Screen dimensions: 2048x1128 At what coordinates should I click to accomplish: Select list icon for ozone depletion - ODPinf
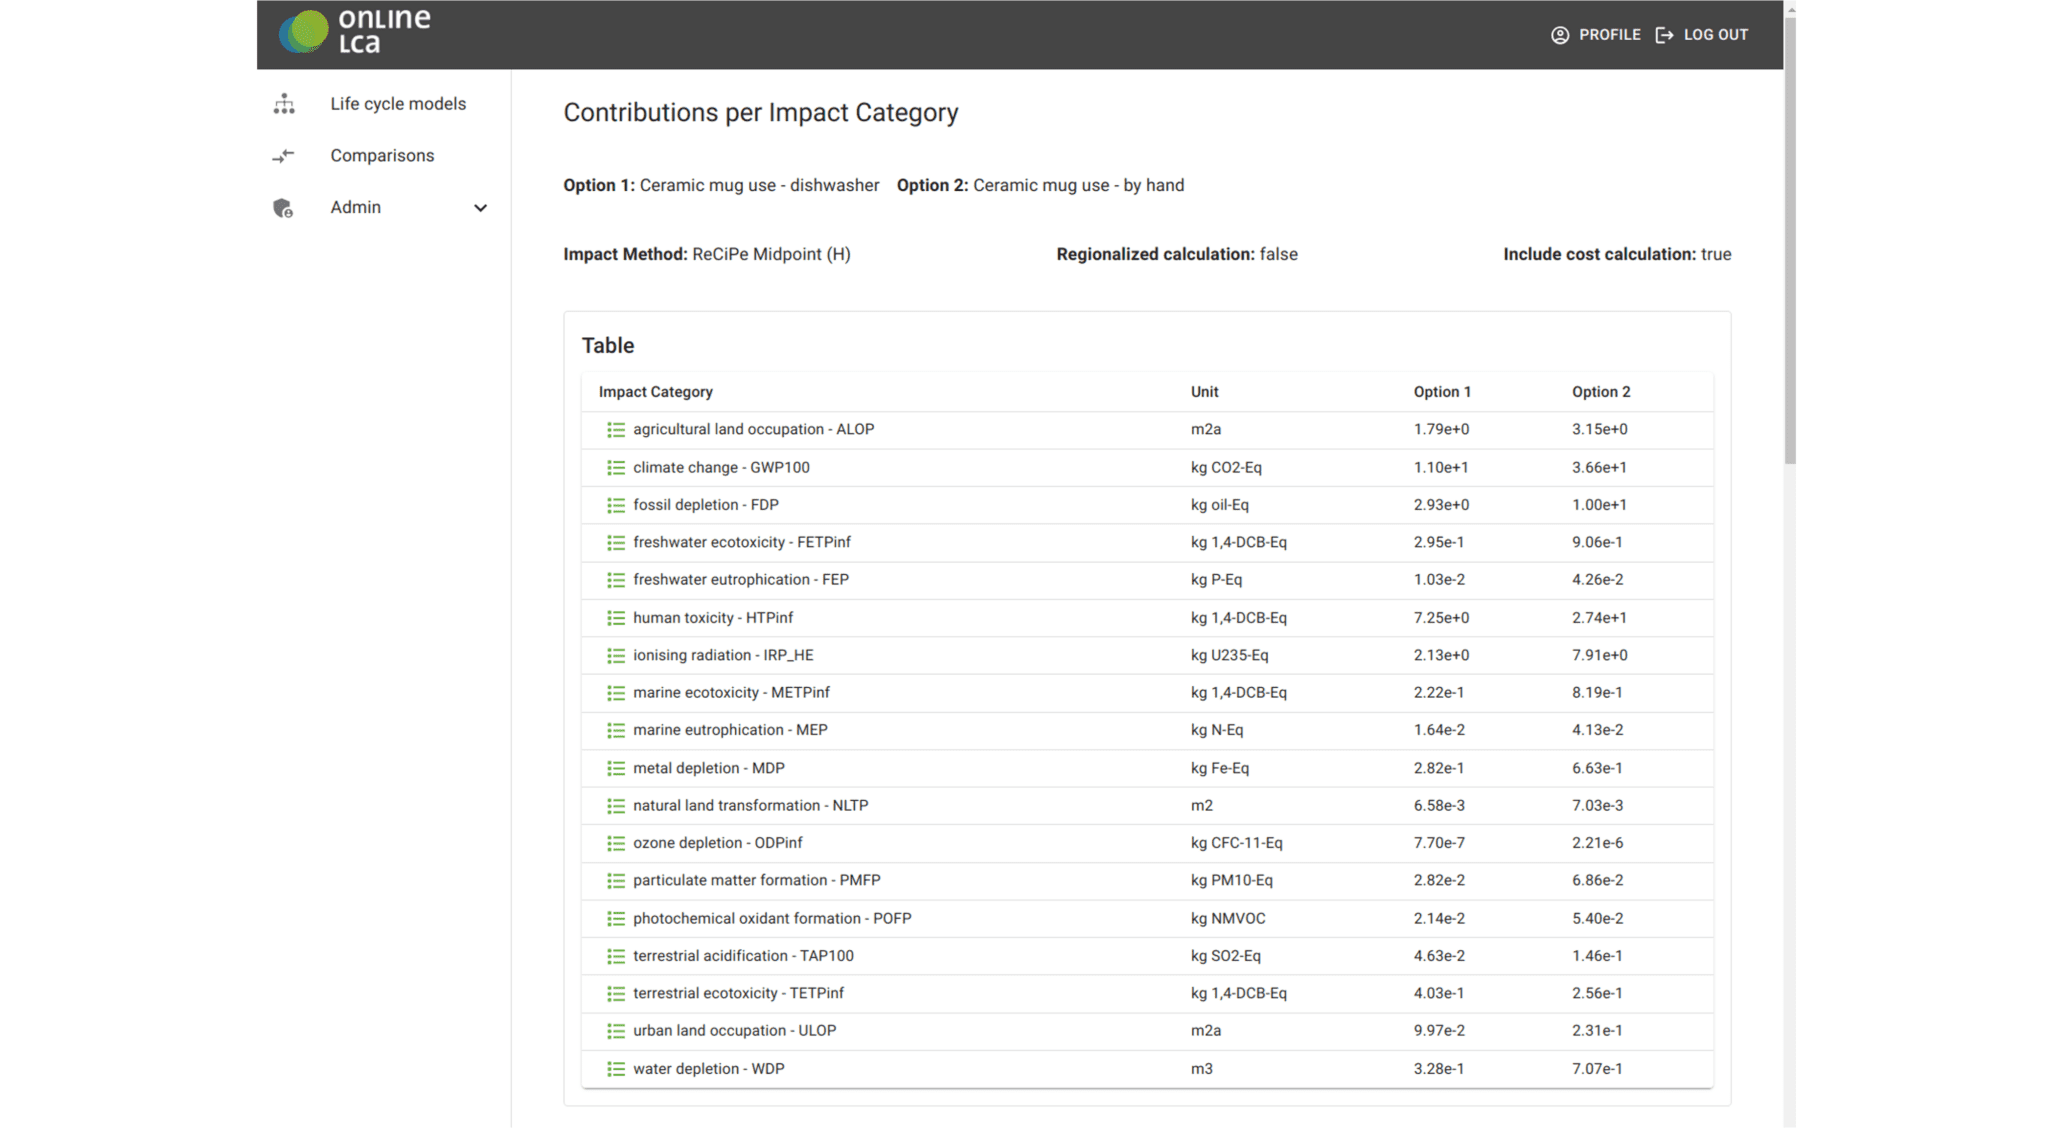(x=615, y=843)
